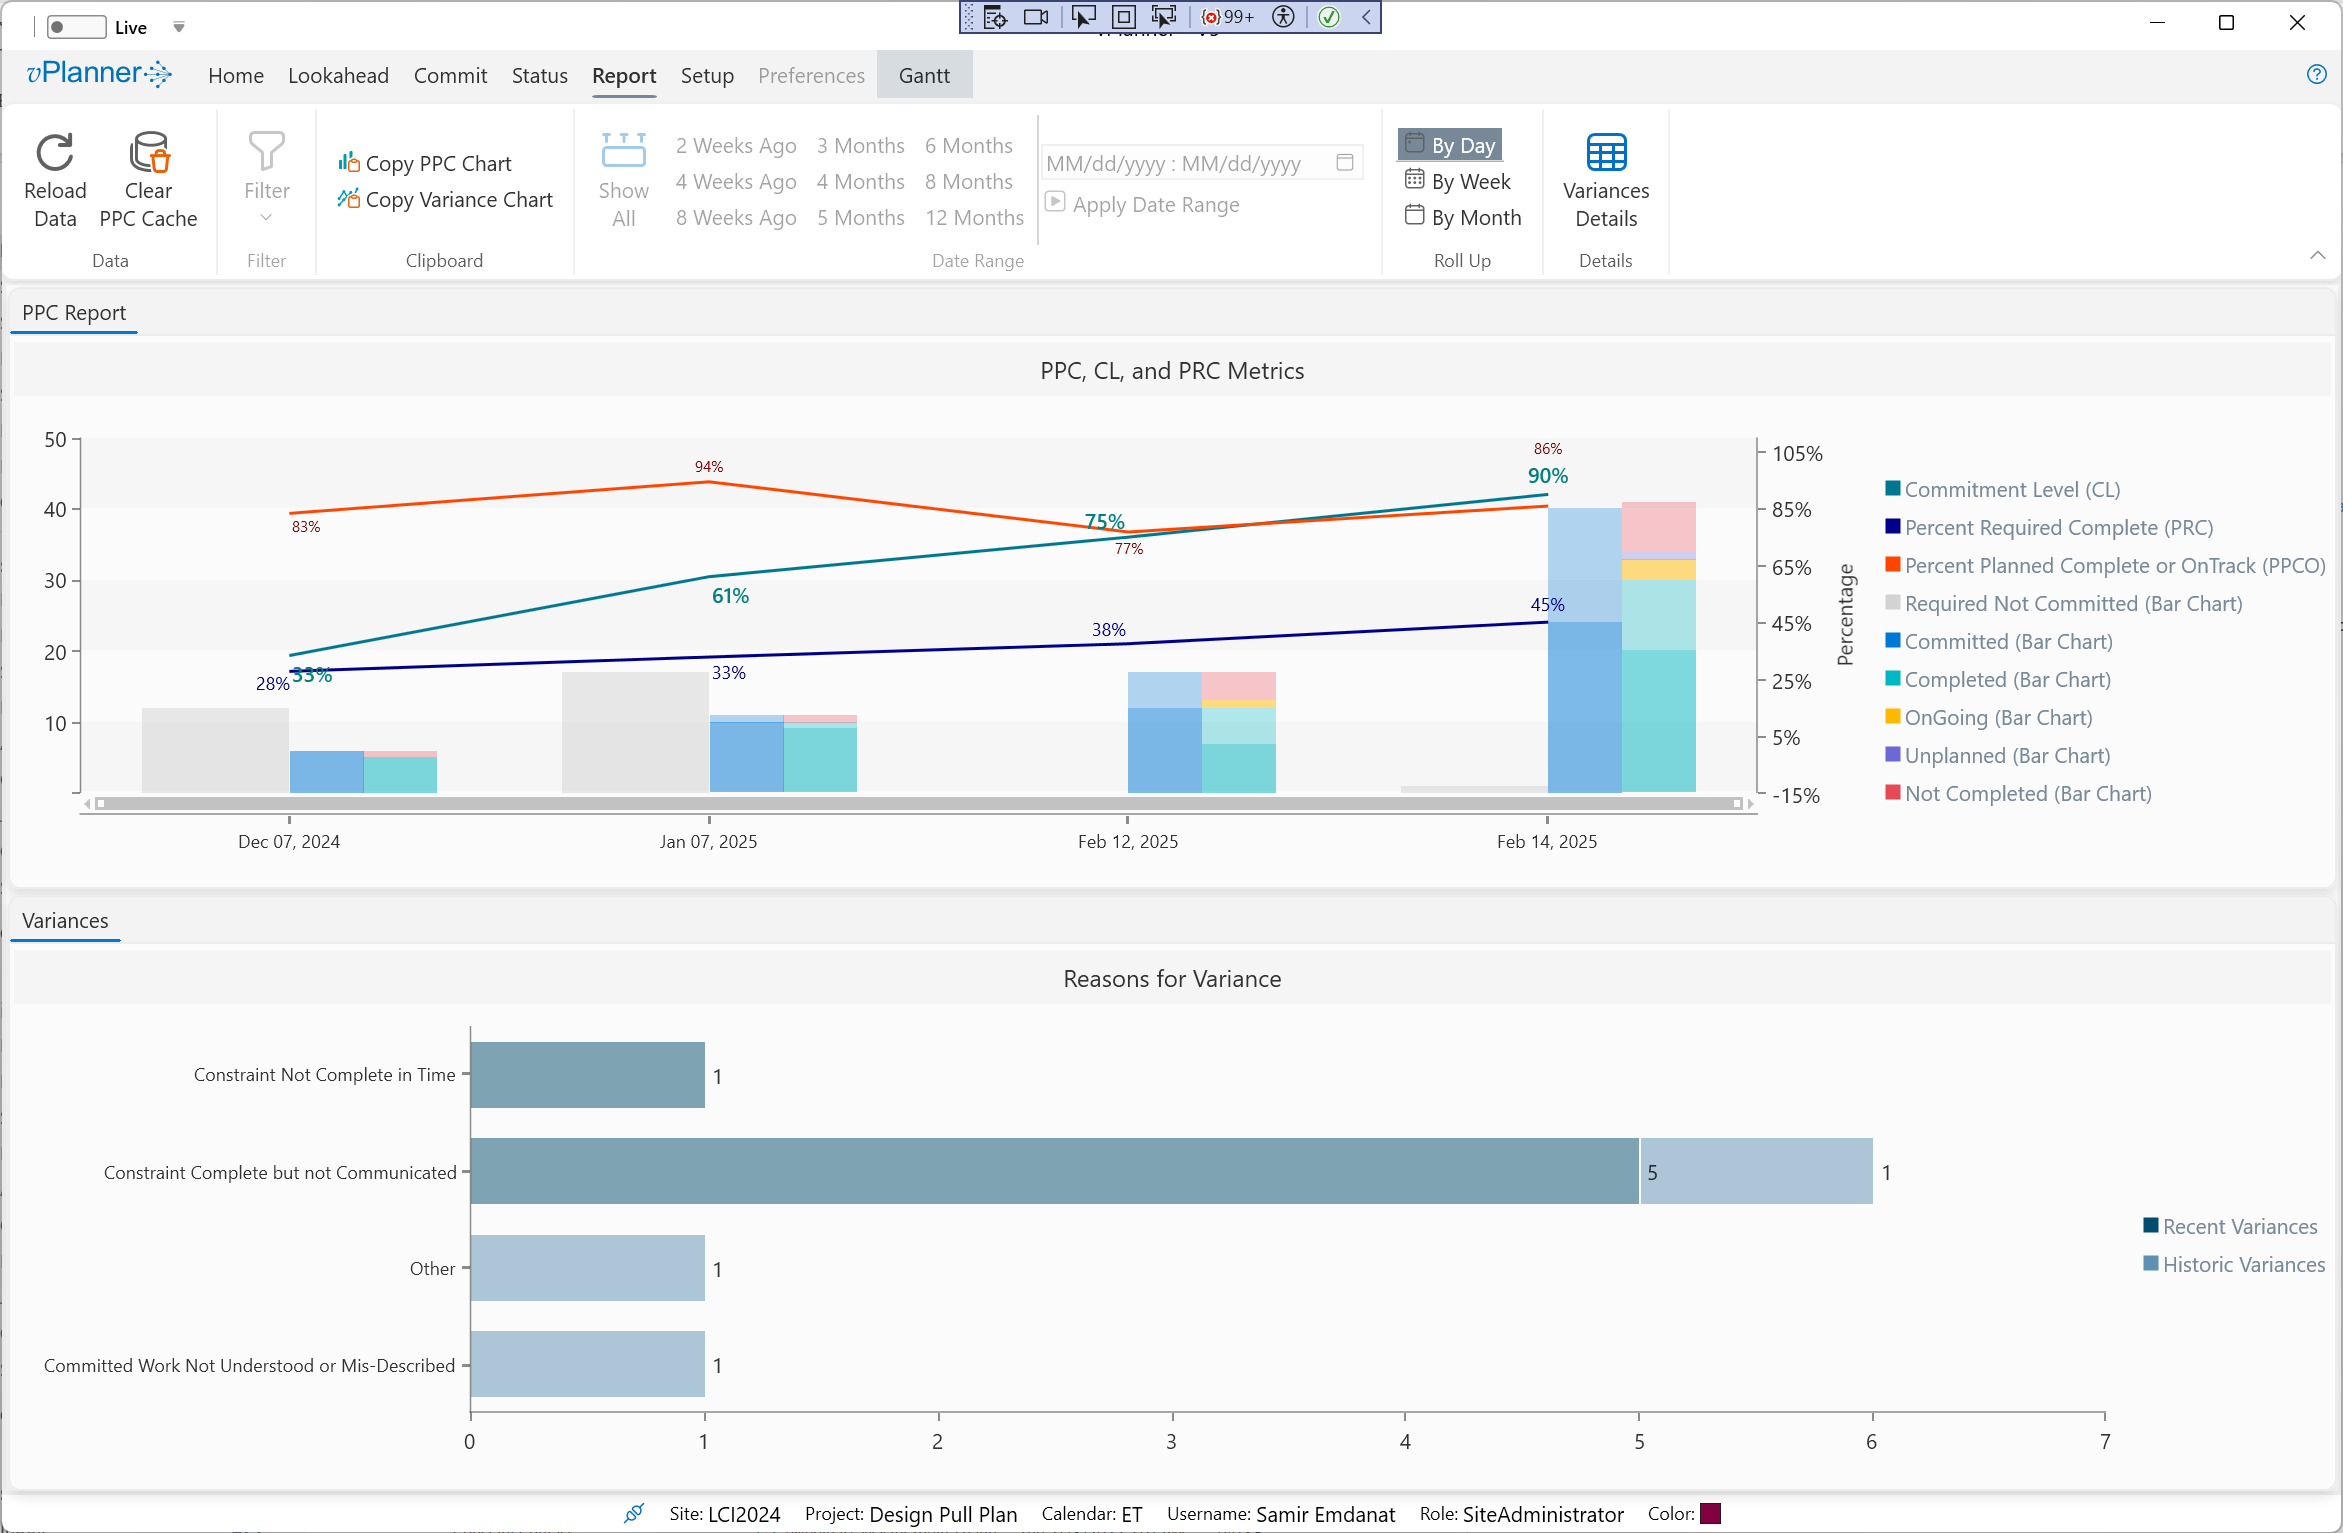Switch to the Lookahead menu tab
The width and height of the screenshot is (2343, 1533).
(x=338, y=76)
